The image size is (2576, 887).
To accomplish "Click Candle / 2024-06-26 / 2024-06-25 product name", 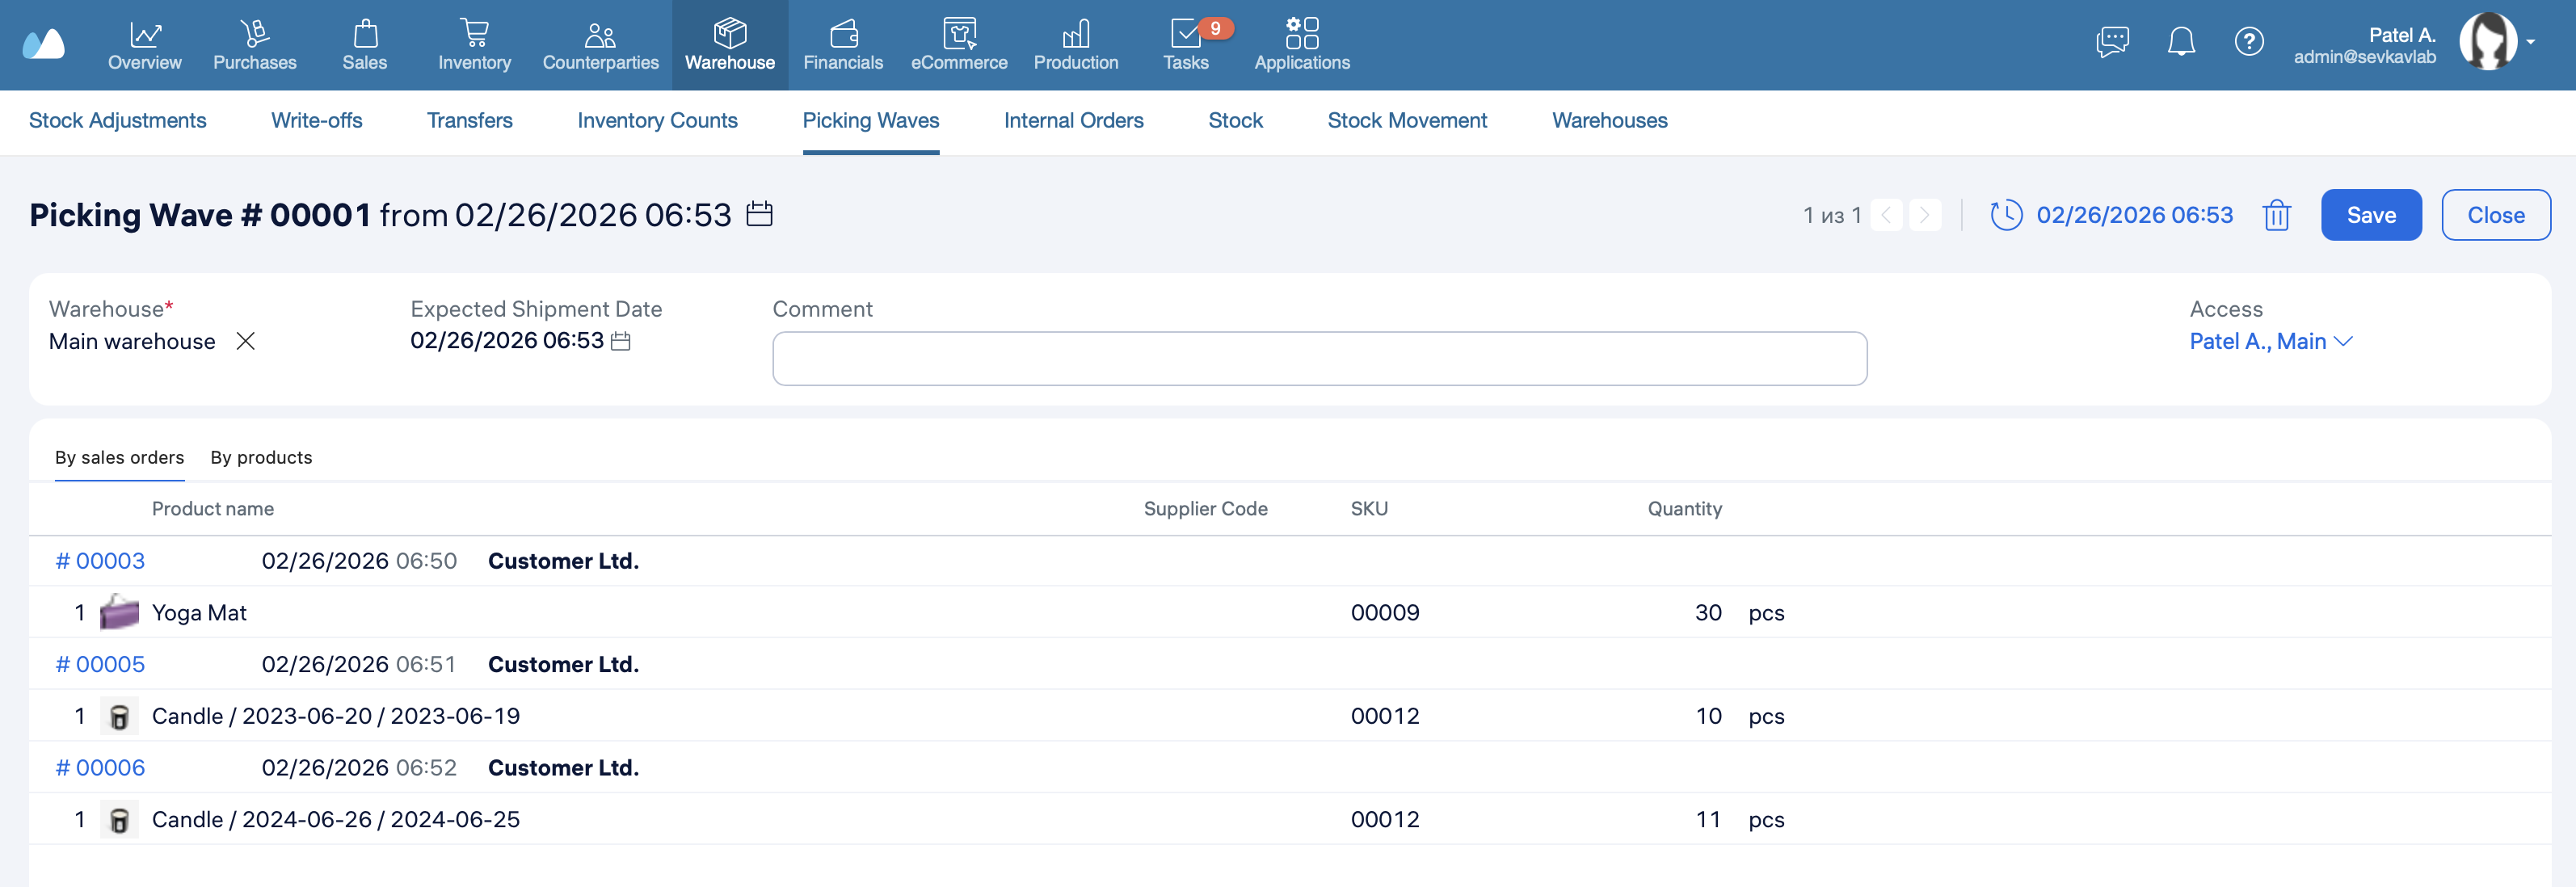I will tap(336, 819).
